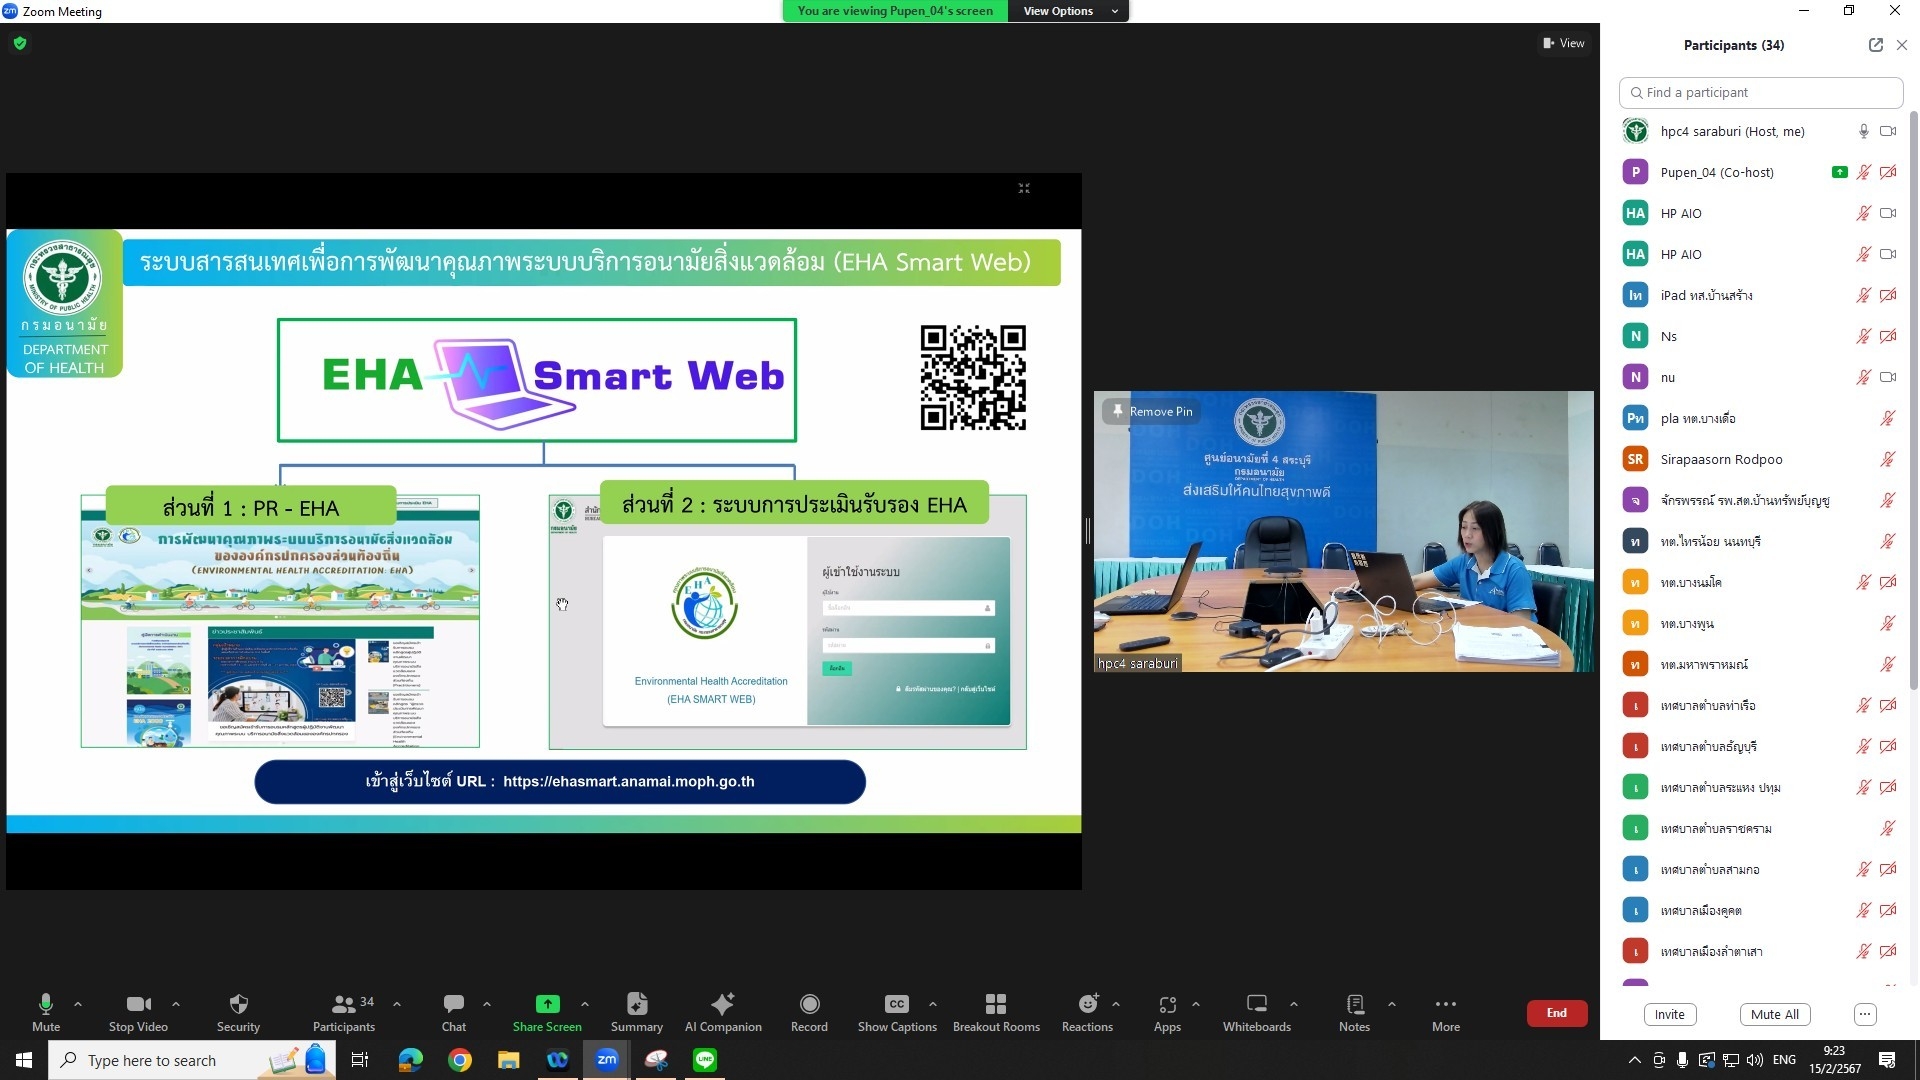Image resolution: width=1920 pixels, height=1080 pixels.
Task: Expand arrow beside Whiteboards
Action: pyautogui.click(x=1294, y=1004)
